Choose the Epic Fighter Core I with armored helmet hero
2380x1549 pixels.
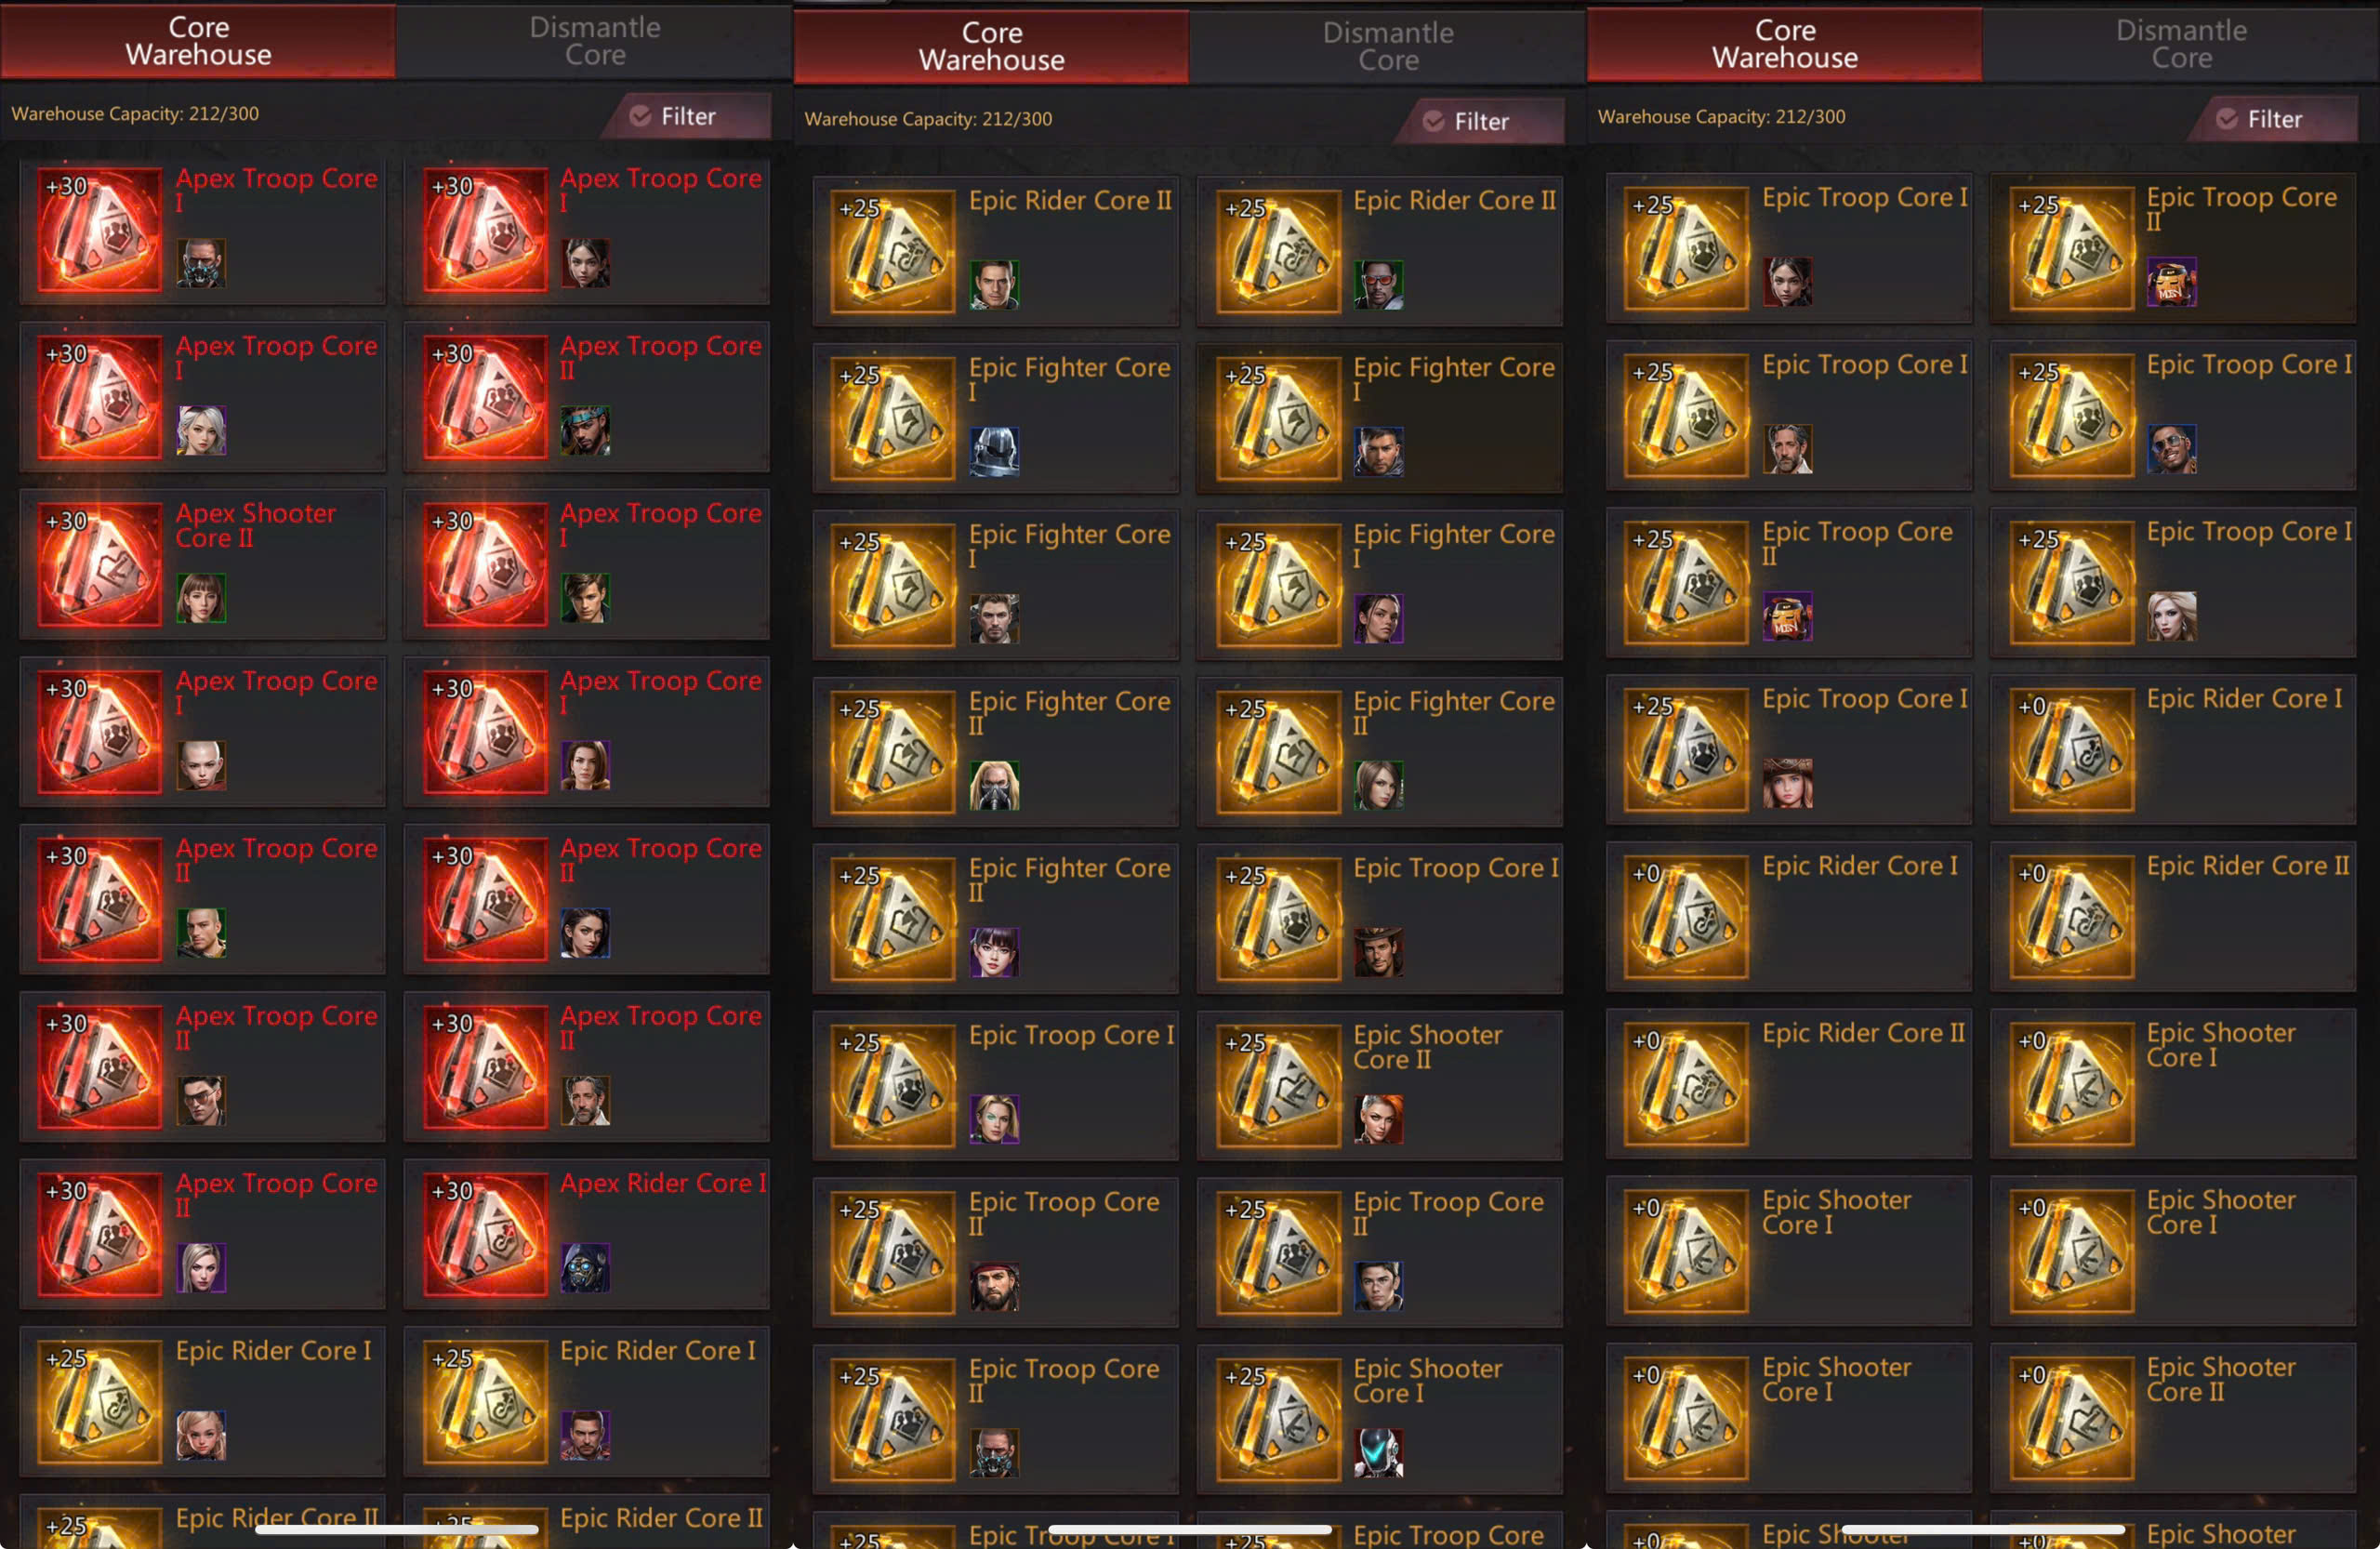pyautogui.click(x=995, y=418)
